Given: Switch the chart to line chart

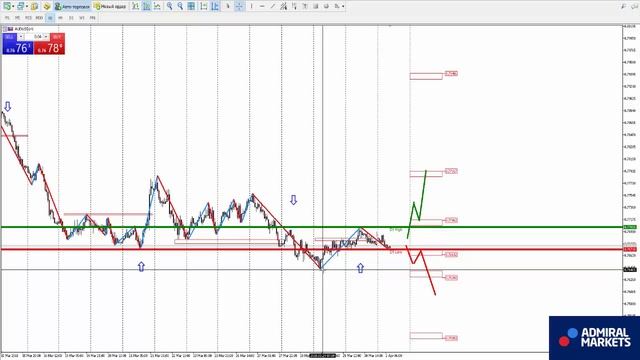Looking at the screenshot, I should 157,6.
